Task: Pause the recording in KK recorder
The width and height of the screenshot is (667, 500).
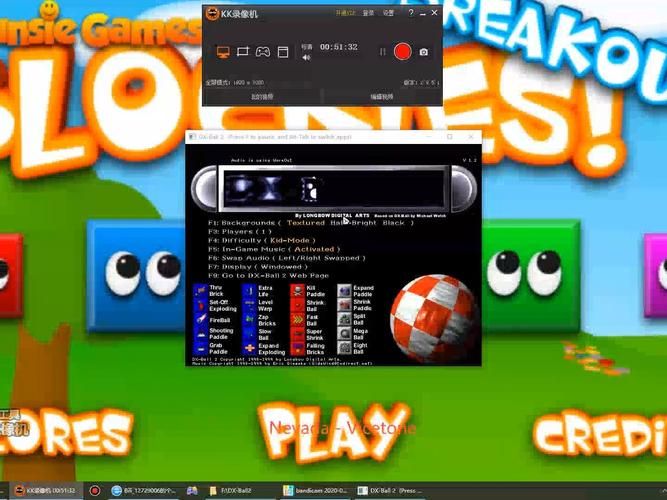Action: [x=382, y=52]
